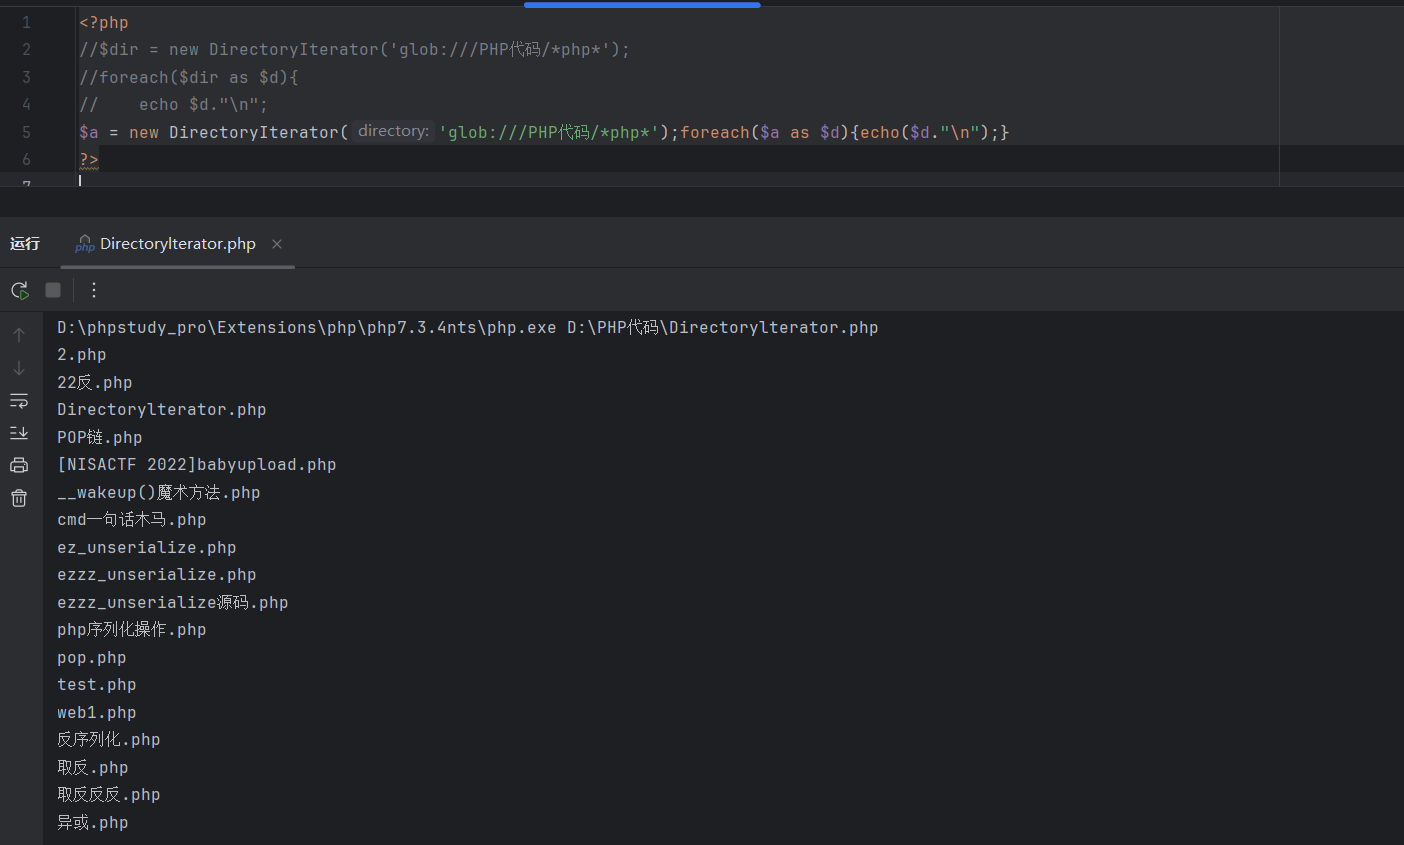This screenshot has width=1404, height=845.
Task: Select the DirectoryIterator.php run tab
Action: coord(177,244)
